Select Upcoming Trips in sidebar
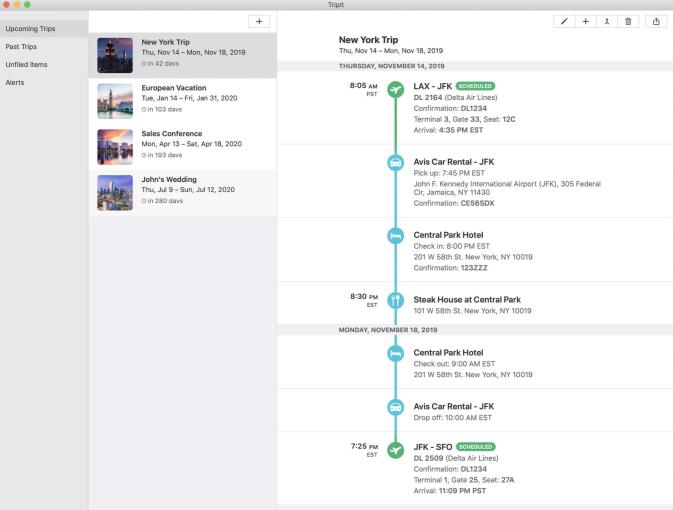 [x=44, y=29]
